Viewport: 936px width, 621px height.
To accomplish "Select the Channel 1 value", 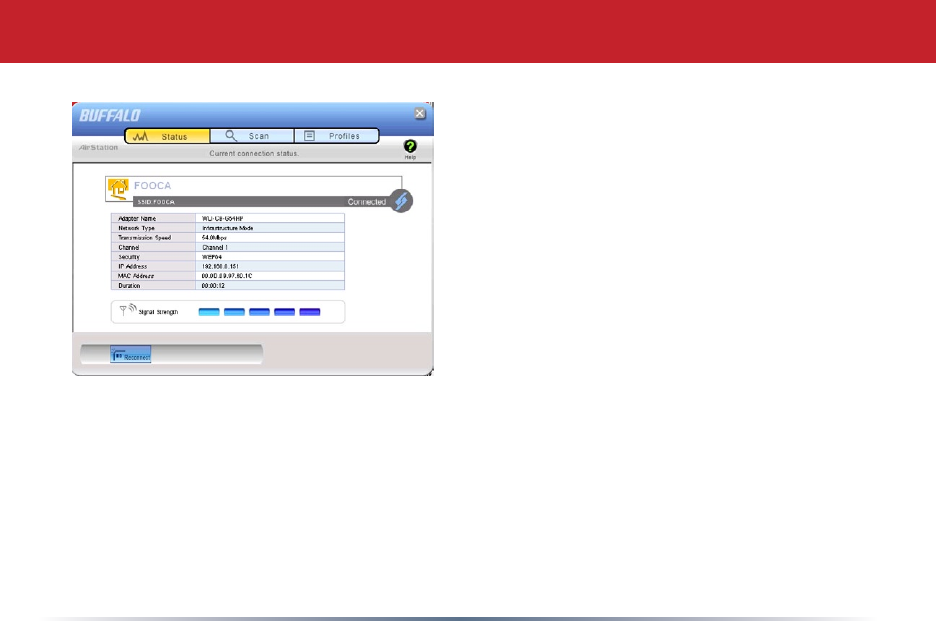I will click(215, 247).
